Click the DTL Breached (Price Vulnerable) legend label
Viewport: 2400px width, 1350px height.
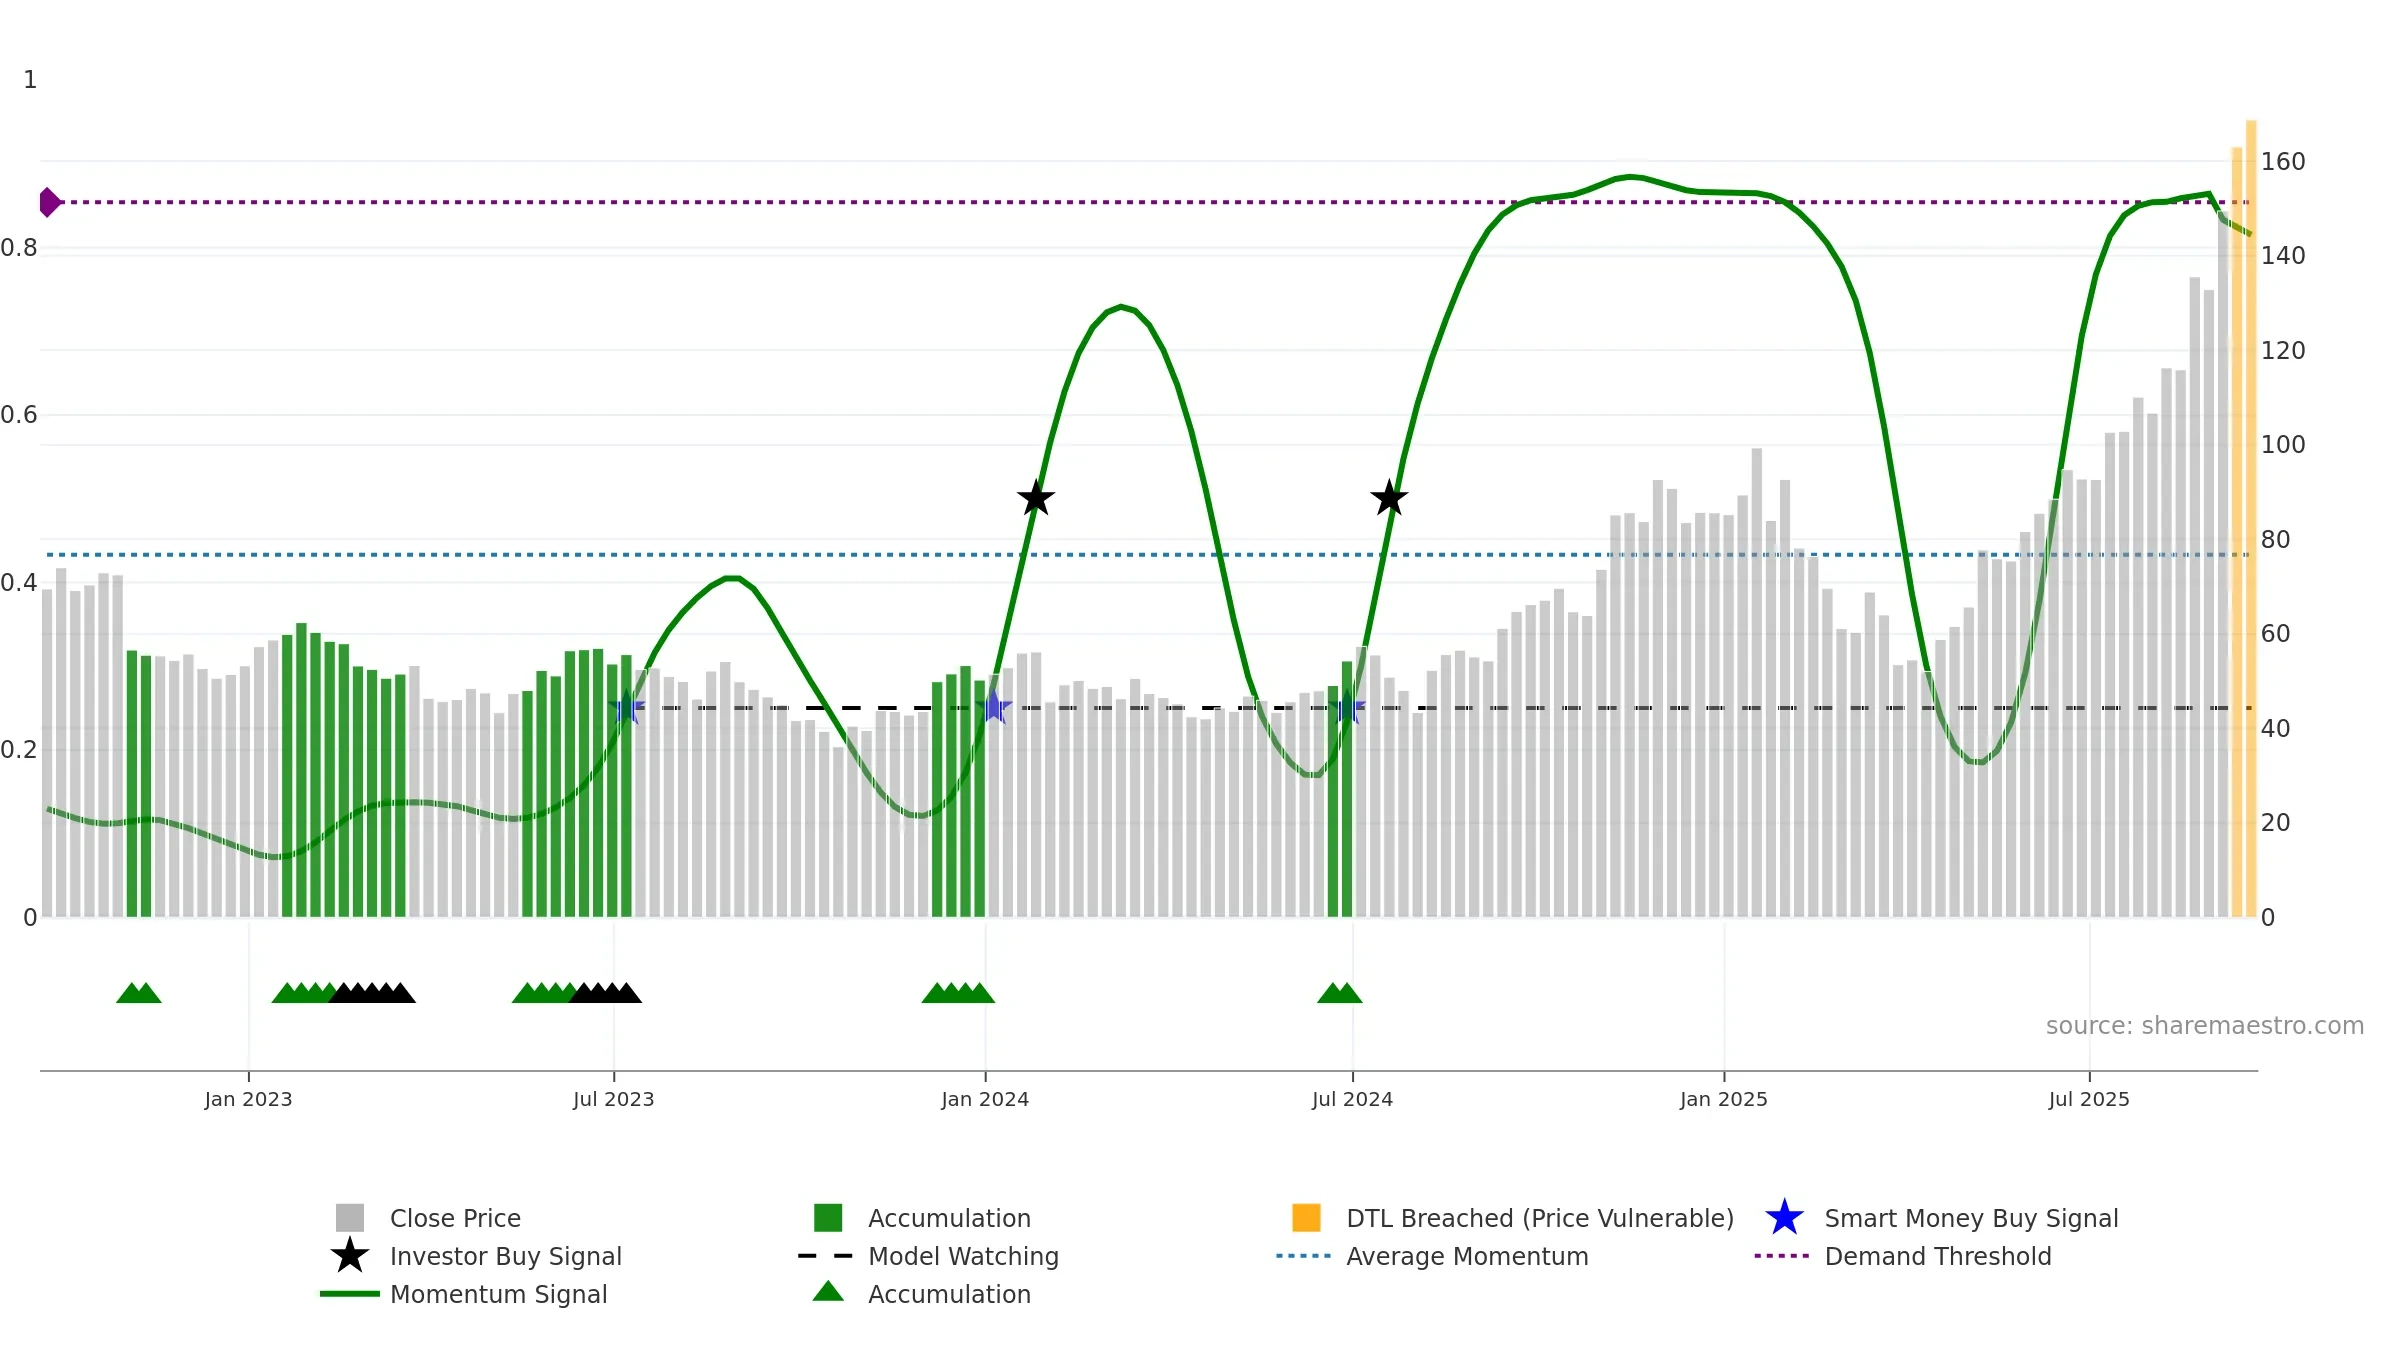(1540, 1218)
